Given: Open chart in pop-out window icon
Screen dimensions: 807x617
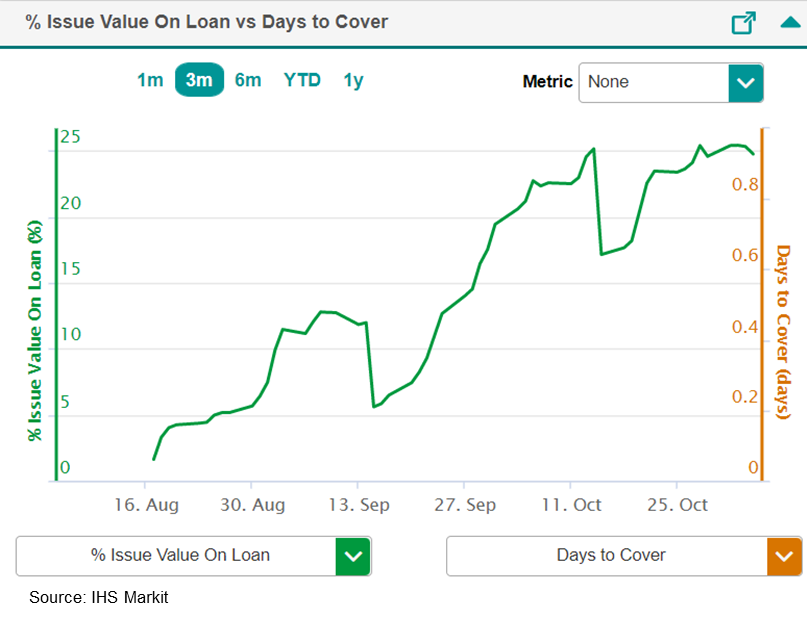Looking at the screenshot, I should pos(743,23).
